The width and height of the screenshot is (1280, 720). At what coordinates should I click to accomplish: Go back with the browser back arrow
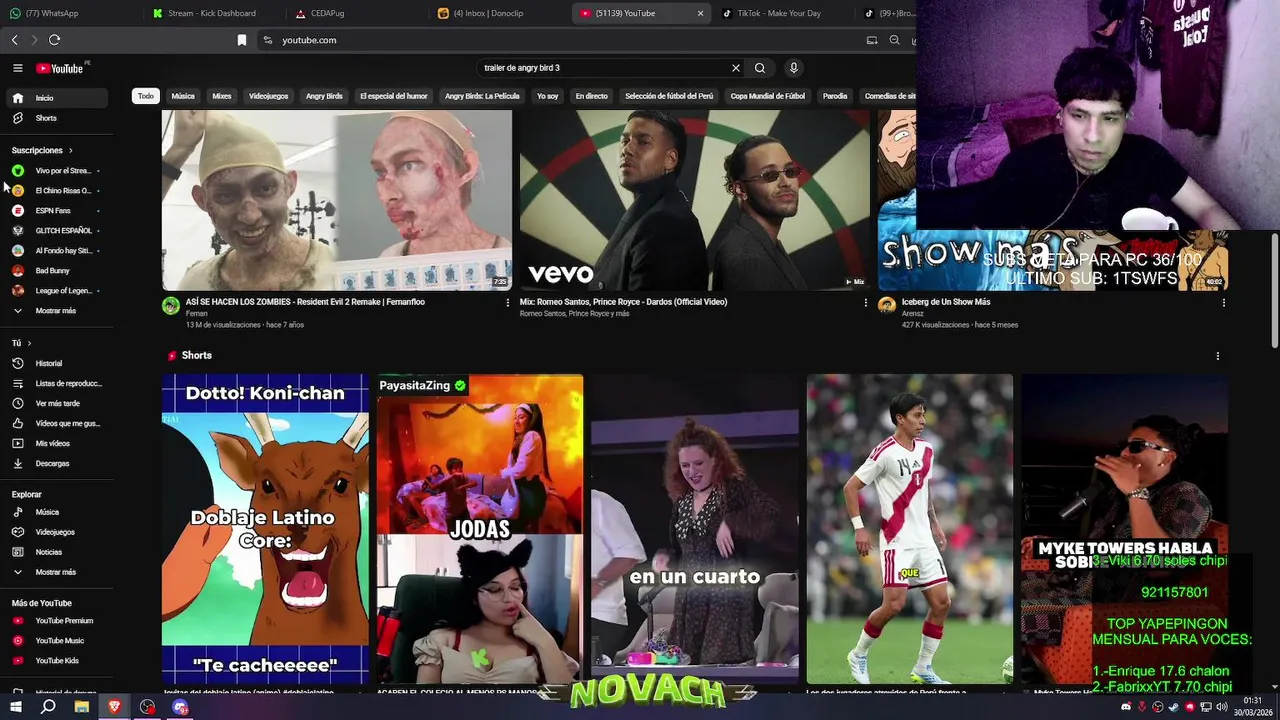(x=15, y=40)
